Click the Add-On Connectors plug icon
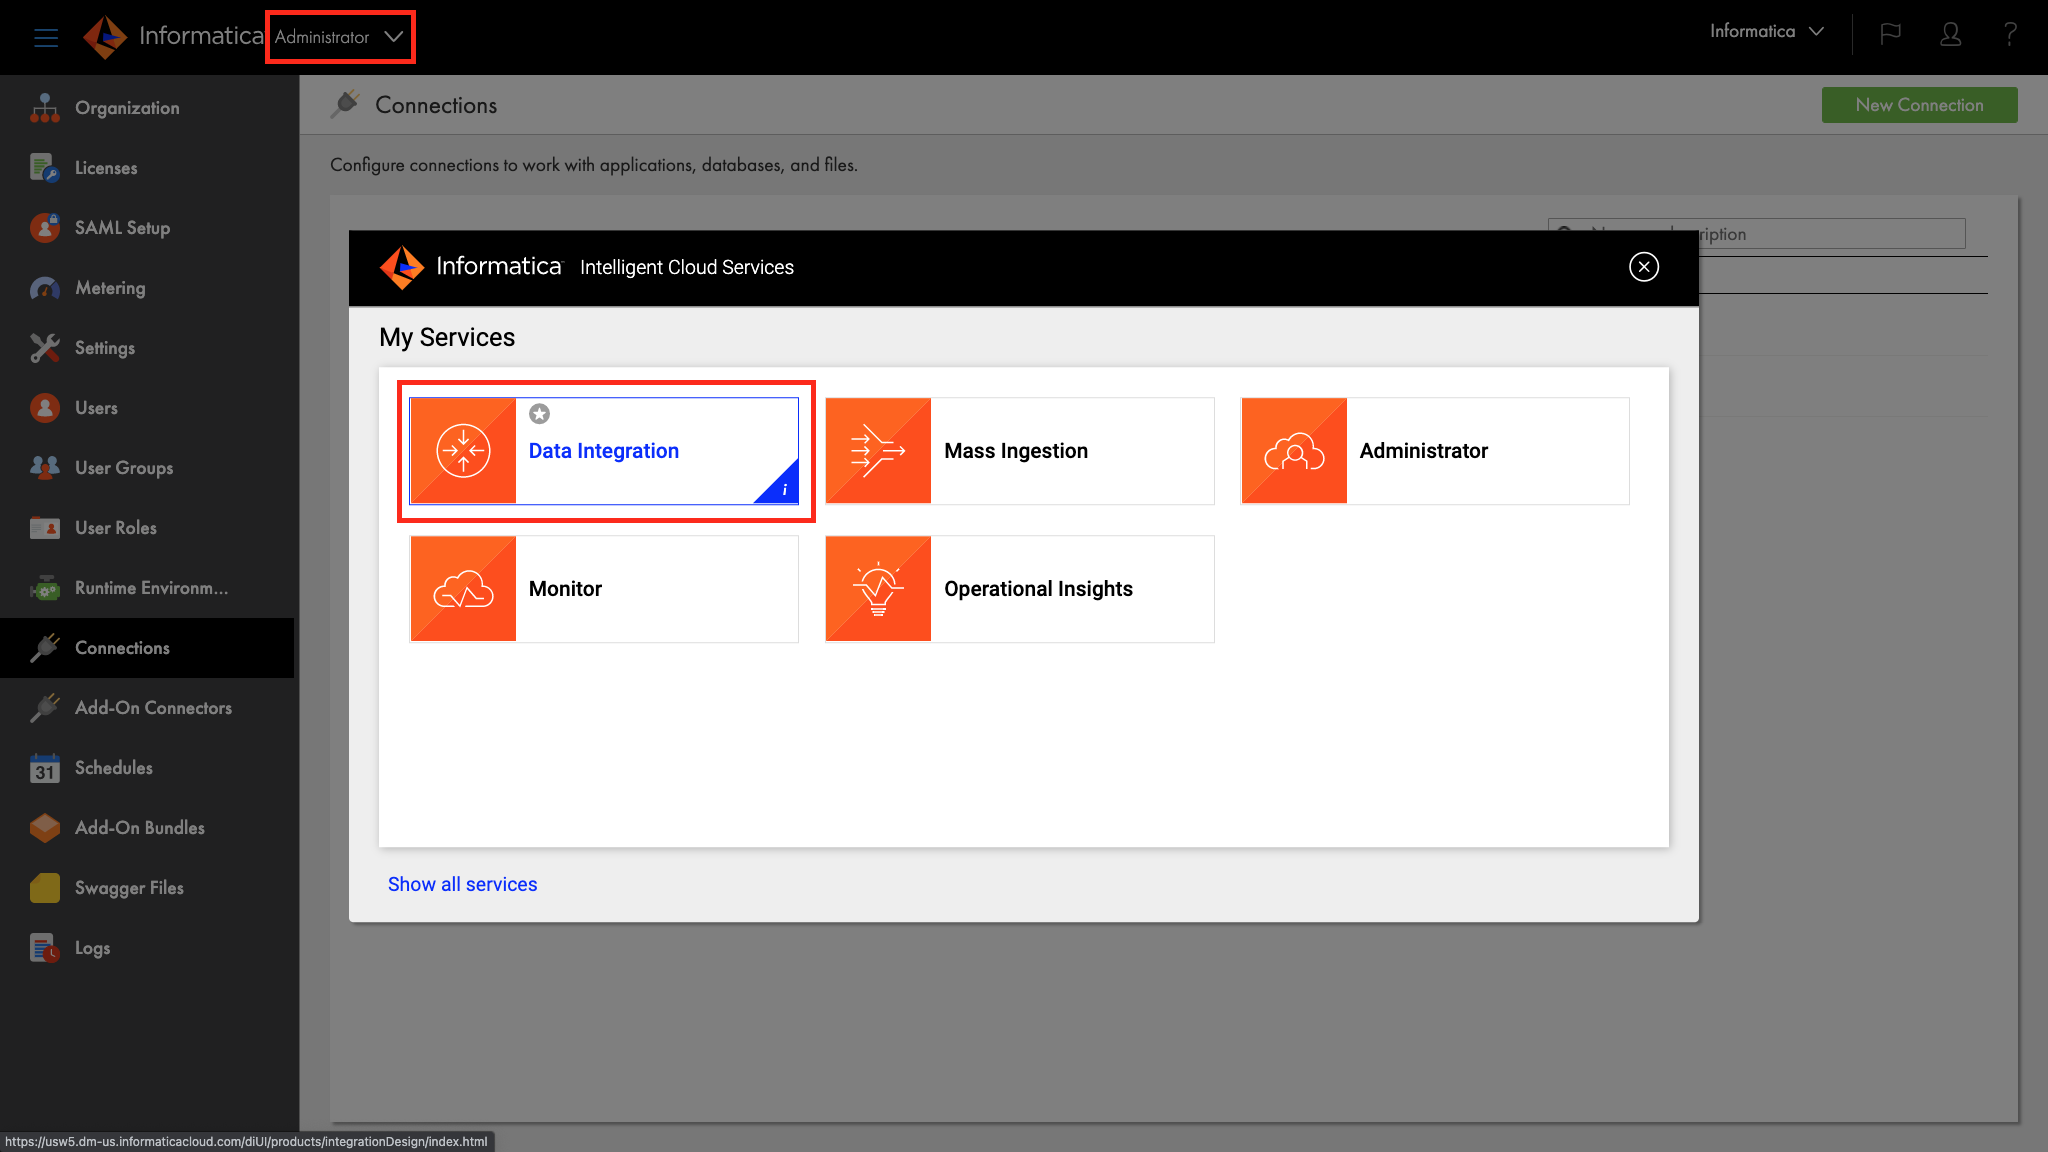The height and width of the screenshot is (1152, 2048). pyautogui.click(x=45, y=708)
